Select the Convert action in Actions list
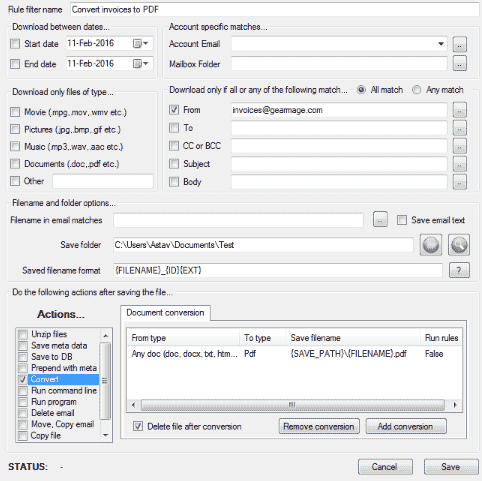The width and height of the screenshot is (482, 481). [x=58, y=379]
